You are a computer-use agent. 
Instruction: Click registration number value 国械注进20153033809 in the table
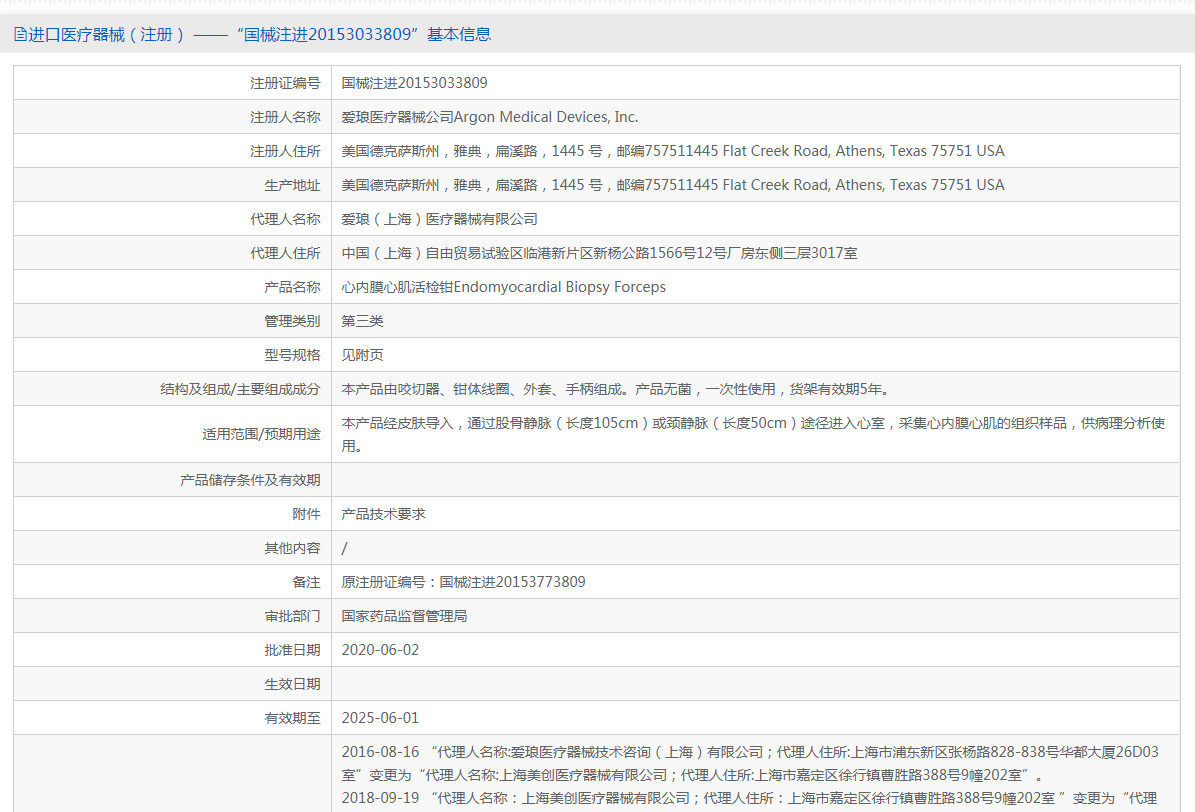point(415,83)
